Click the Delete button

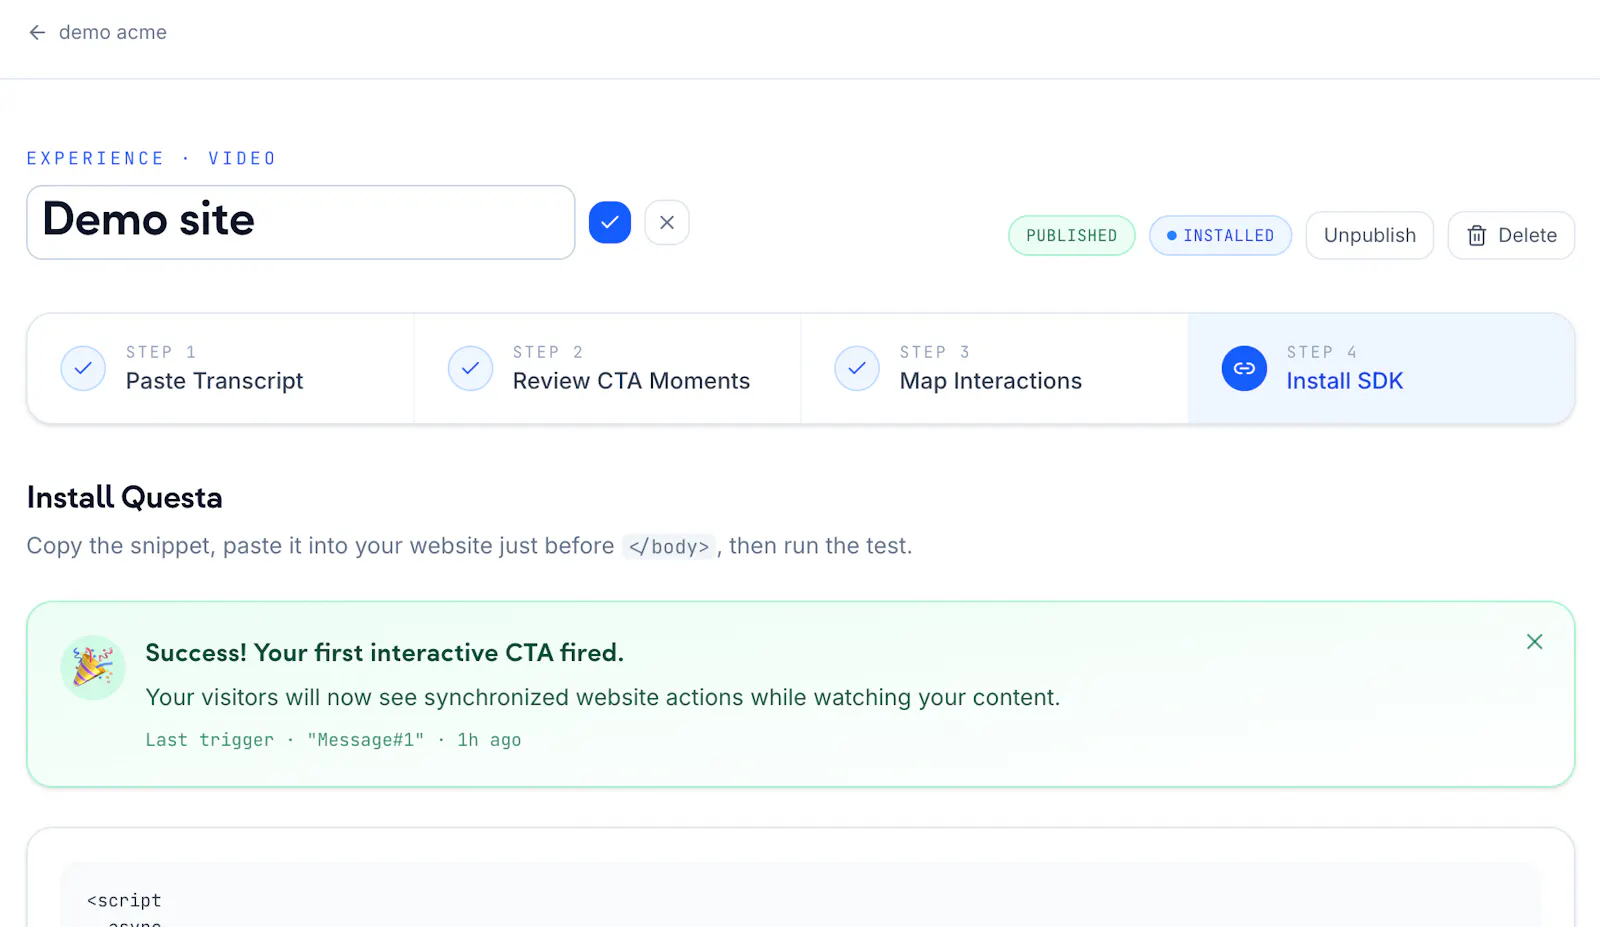coord(1511,235)
